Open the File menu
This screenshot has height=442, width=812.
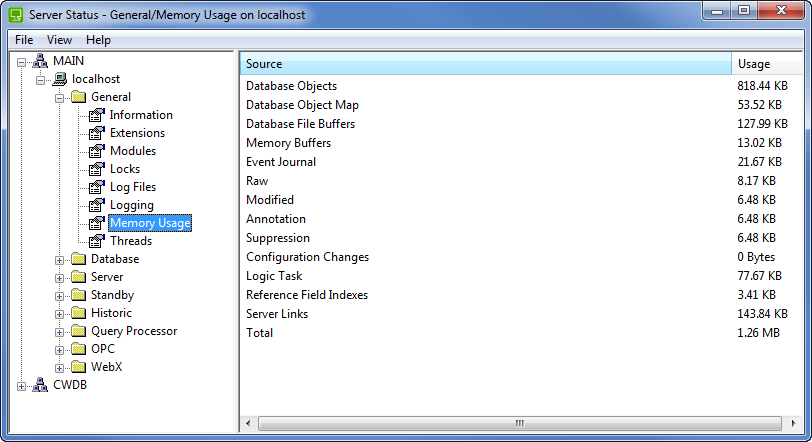tap(24, 40)
